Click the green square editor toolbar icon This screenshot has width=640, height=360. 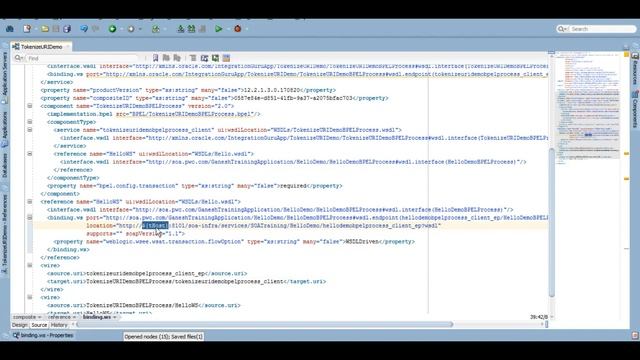[215, 58]
